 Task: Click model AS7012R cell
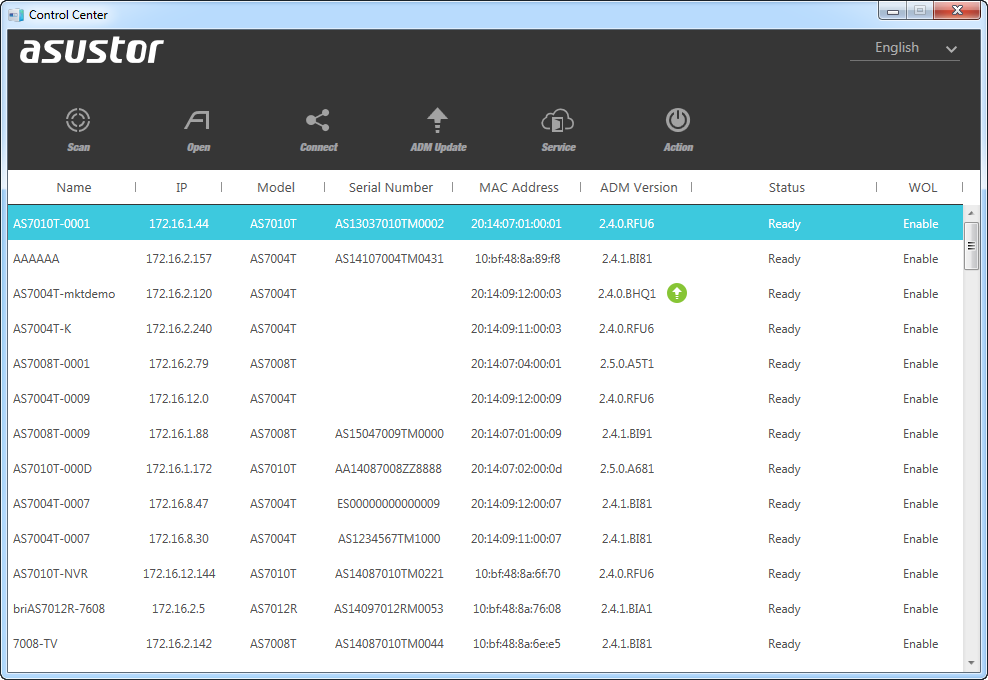273,609
